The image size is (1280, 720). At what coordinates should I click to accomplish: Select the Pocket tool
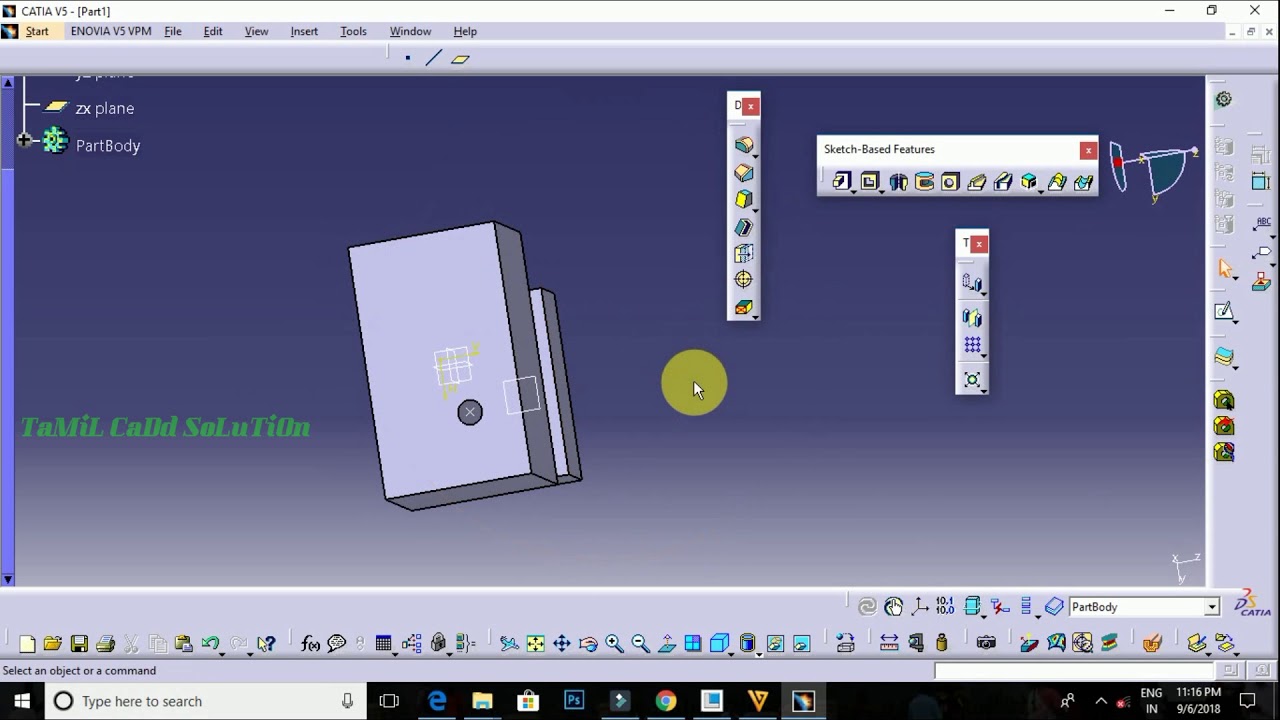[x=870, y=181]
